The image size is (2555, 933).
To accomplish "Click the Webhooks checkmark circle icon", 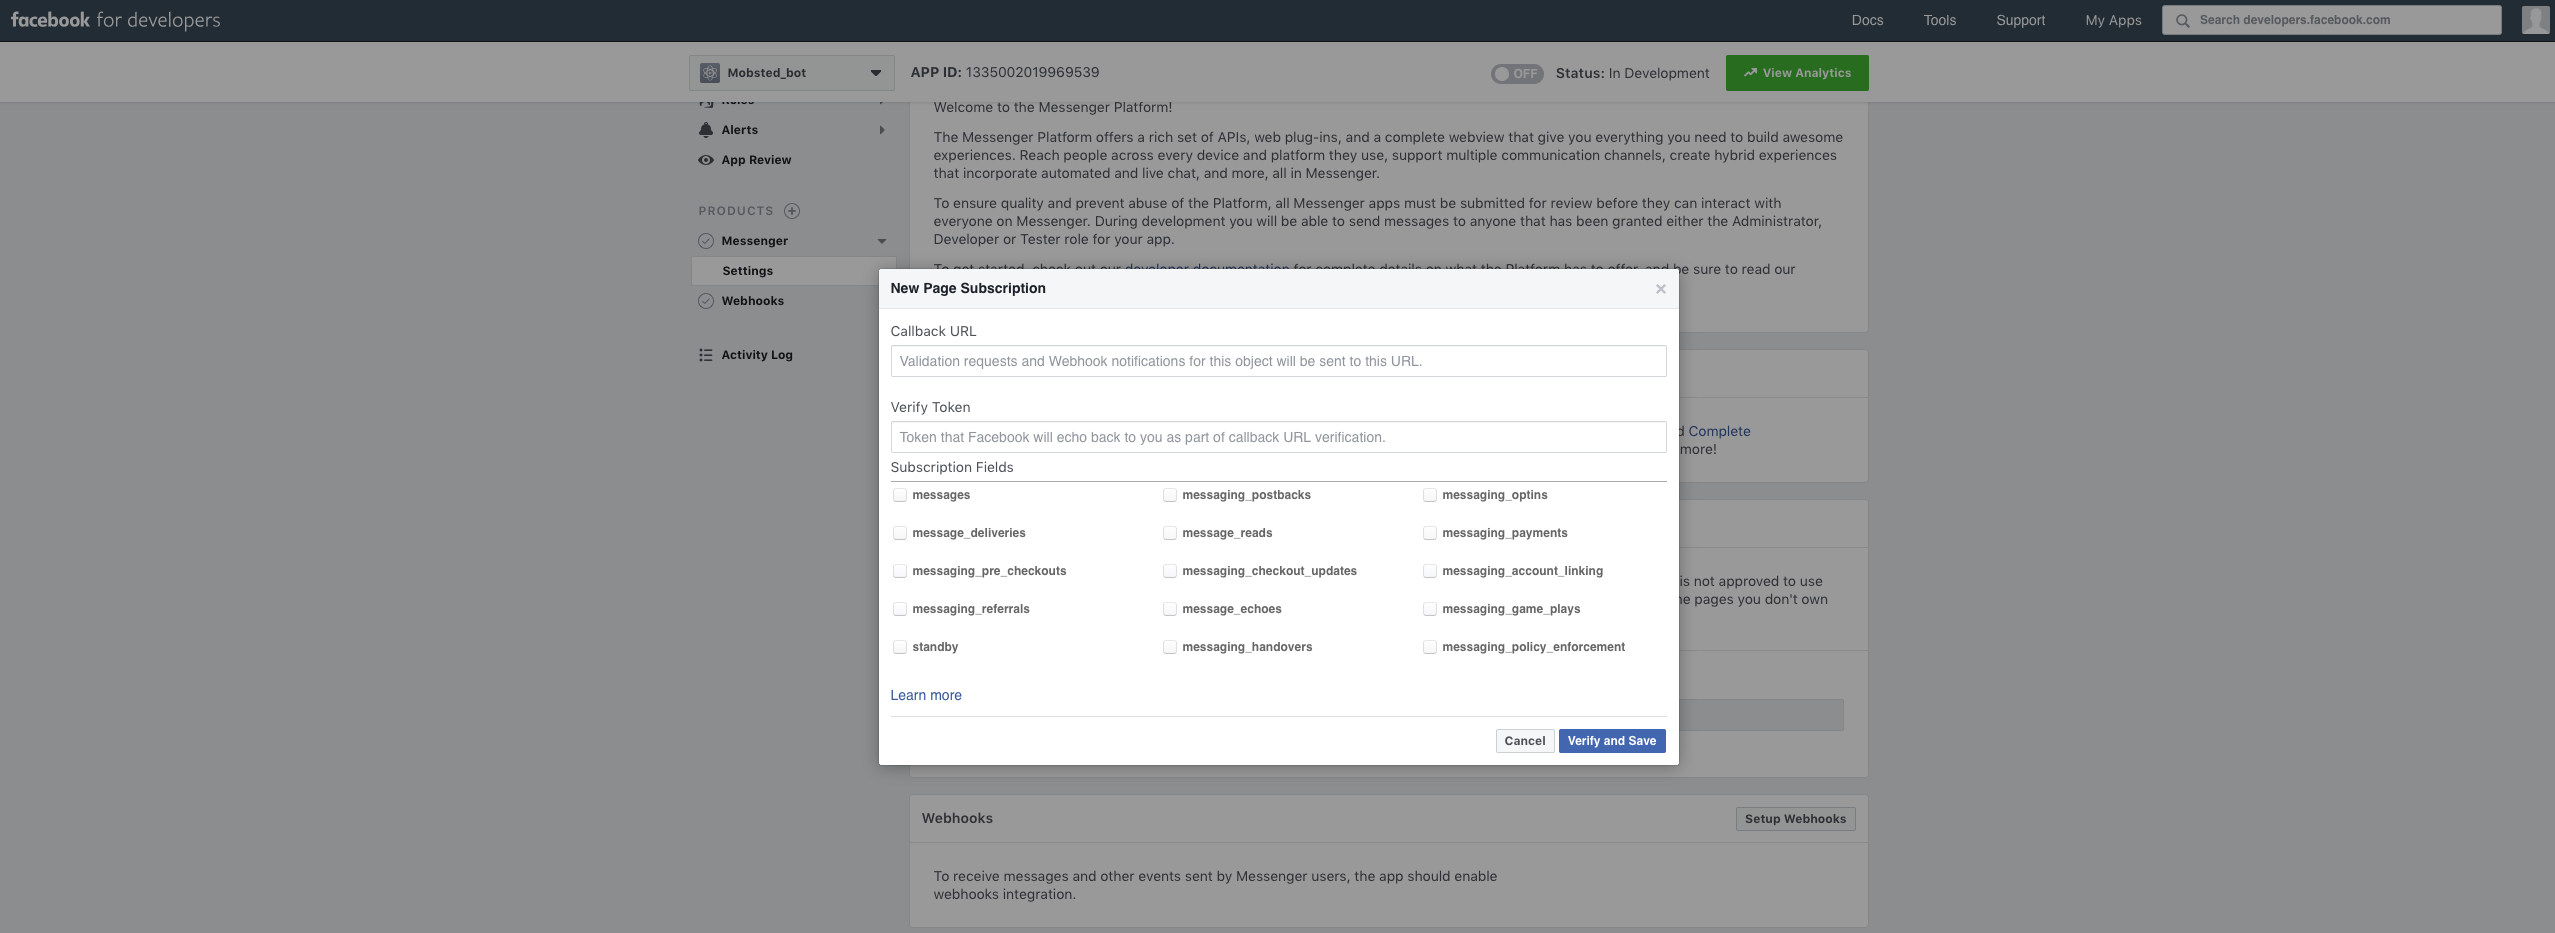I will 706,301.
